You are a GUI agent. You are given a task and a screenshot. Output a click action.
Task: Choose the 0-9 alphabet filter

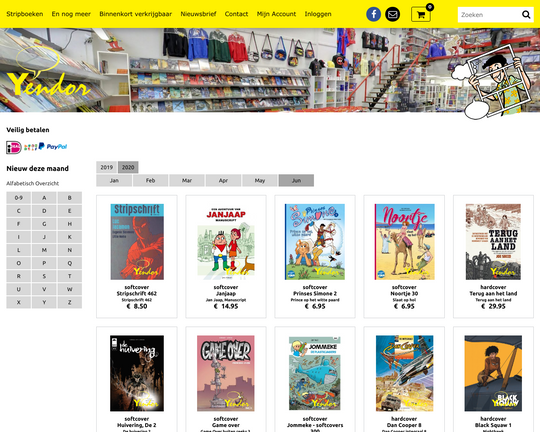[19, 198]
